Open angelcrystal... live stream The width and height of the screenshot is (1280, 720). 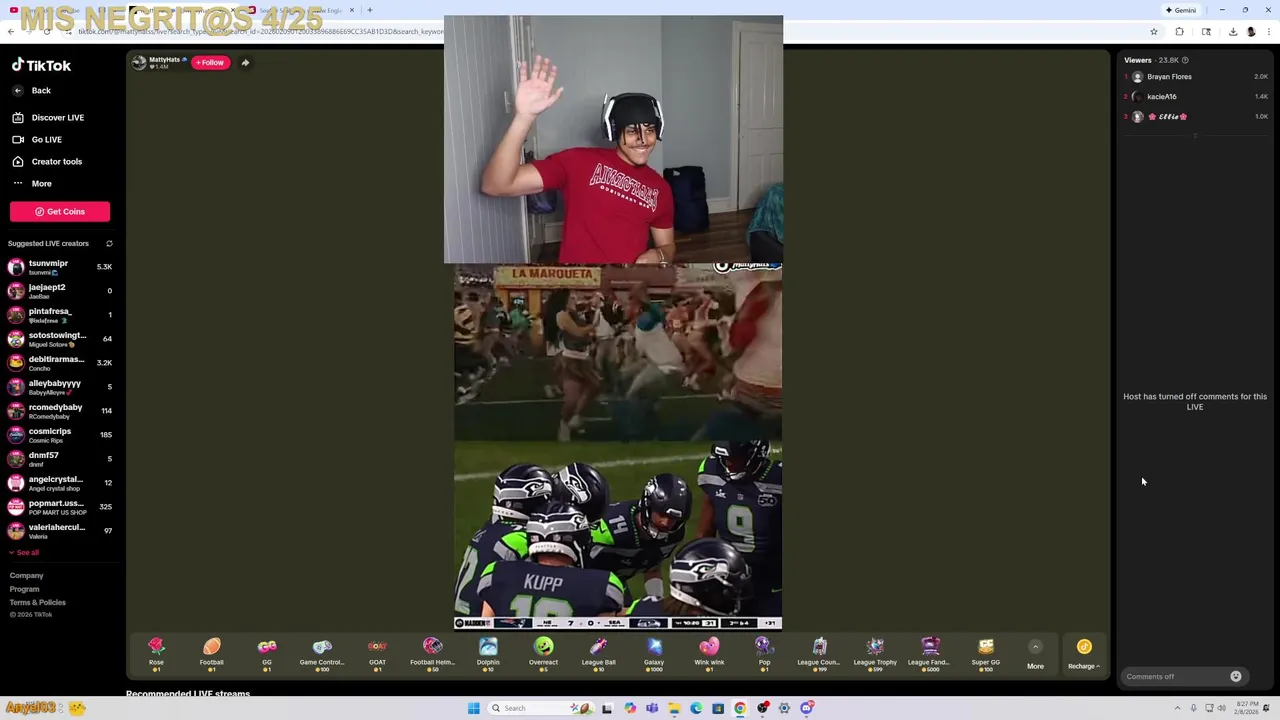tap(60, 483)
